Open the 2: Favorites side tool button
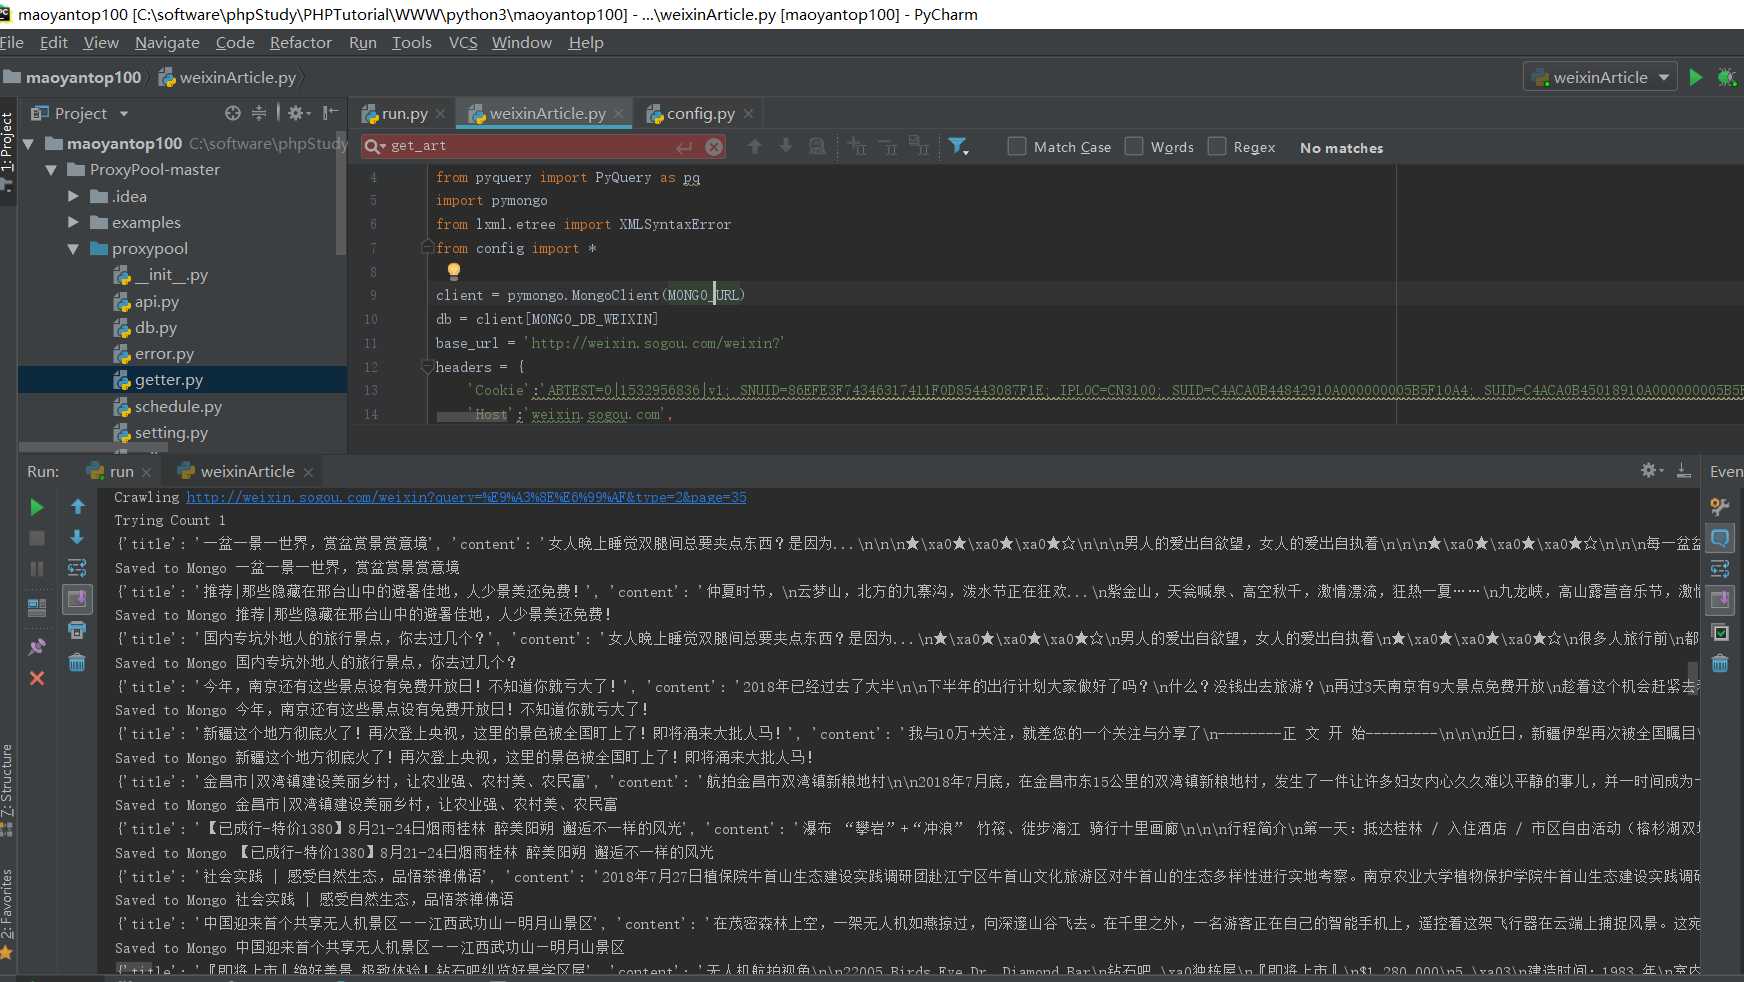1744x982 pixels. click(8, 913)
